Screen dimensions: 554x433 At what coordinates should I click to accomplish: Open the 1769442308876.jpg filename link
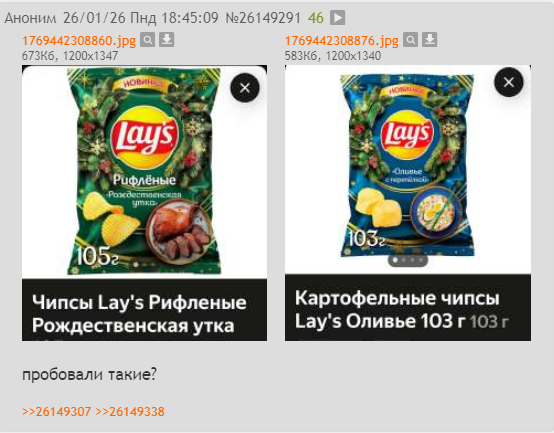pos(342,41)
